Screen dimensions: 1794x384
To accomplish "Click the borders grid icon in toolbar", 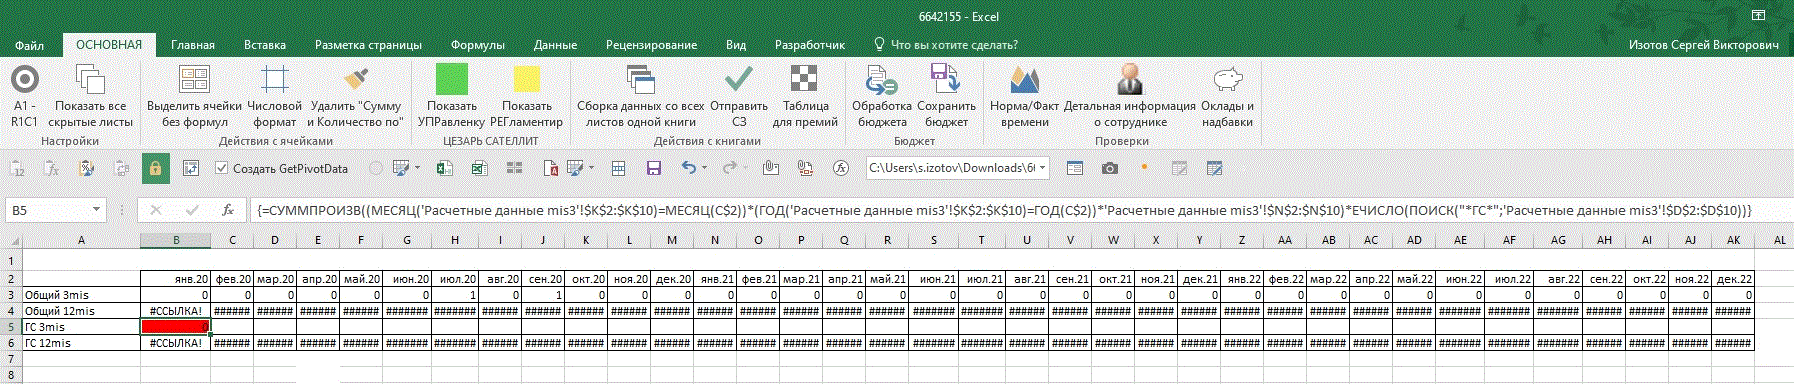I will pyautogui.click(x=619, y=168).
